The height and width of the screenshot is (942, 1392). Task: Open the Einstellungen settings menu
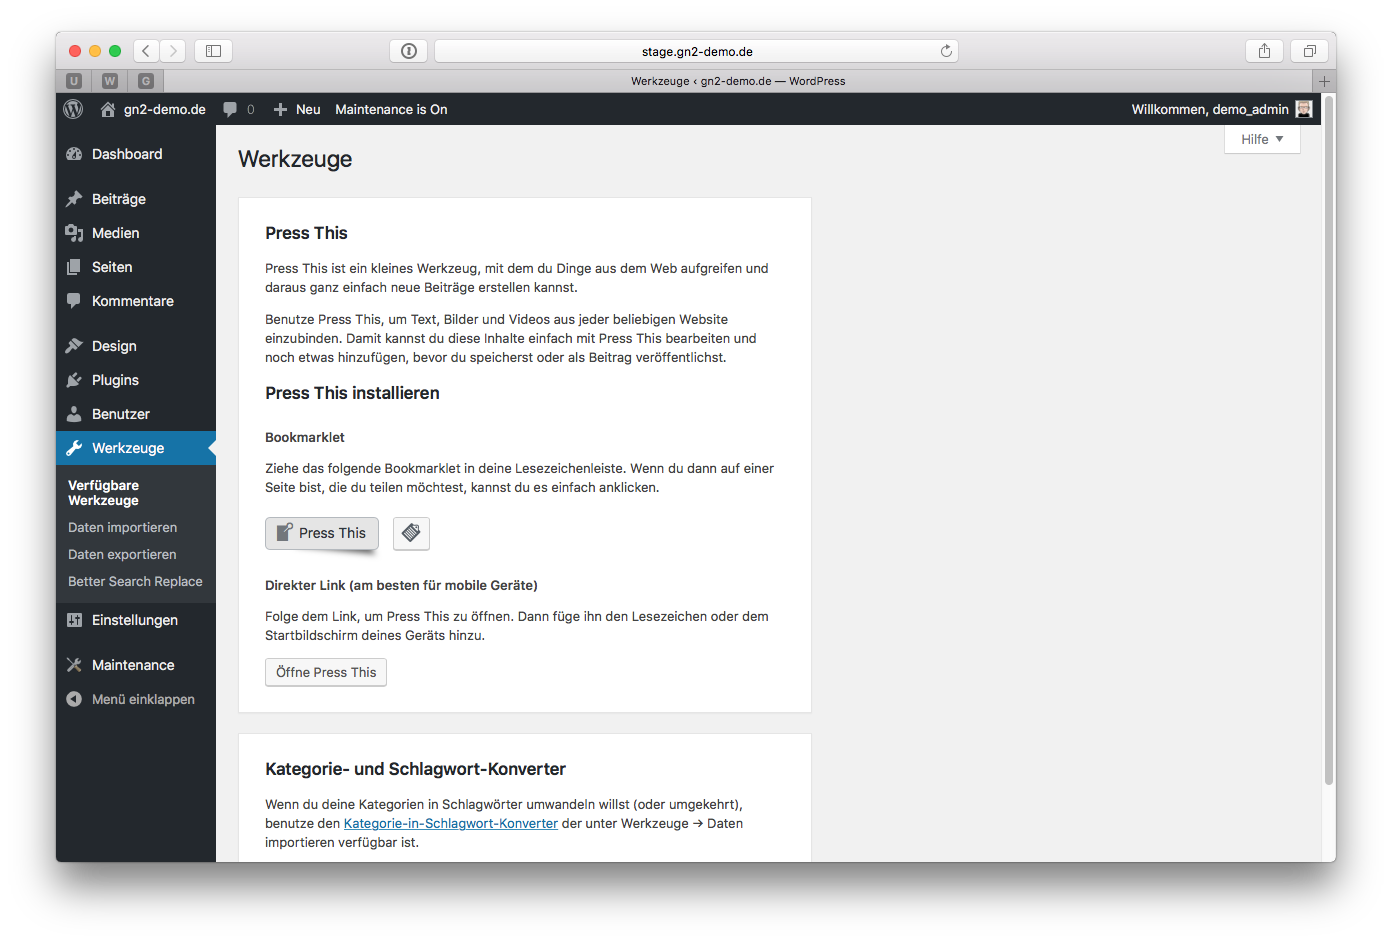136,620
